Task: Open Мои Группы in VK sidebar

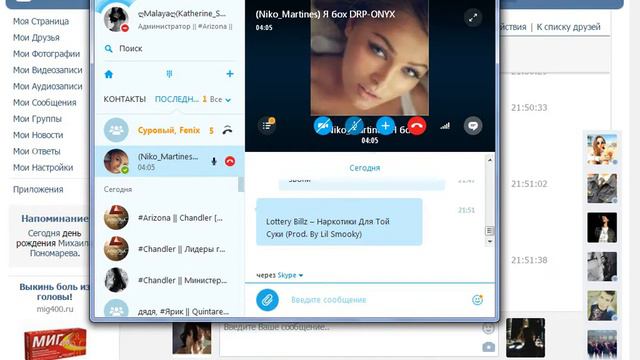Action: pyautogui.click(x=37, y=119)
